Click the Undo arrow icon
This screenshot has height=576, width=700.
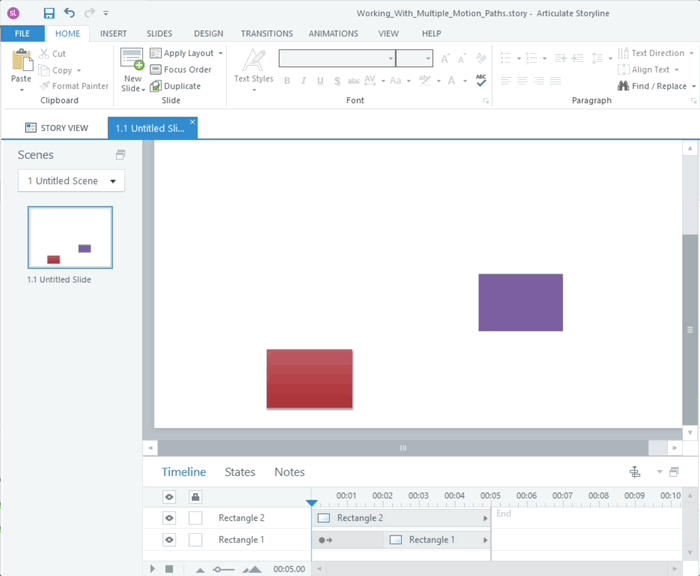(69, 13)
